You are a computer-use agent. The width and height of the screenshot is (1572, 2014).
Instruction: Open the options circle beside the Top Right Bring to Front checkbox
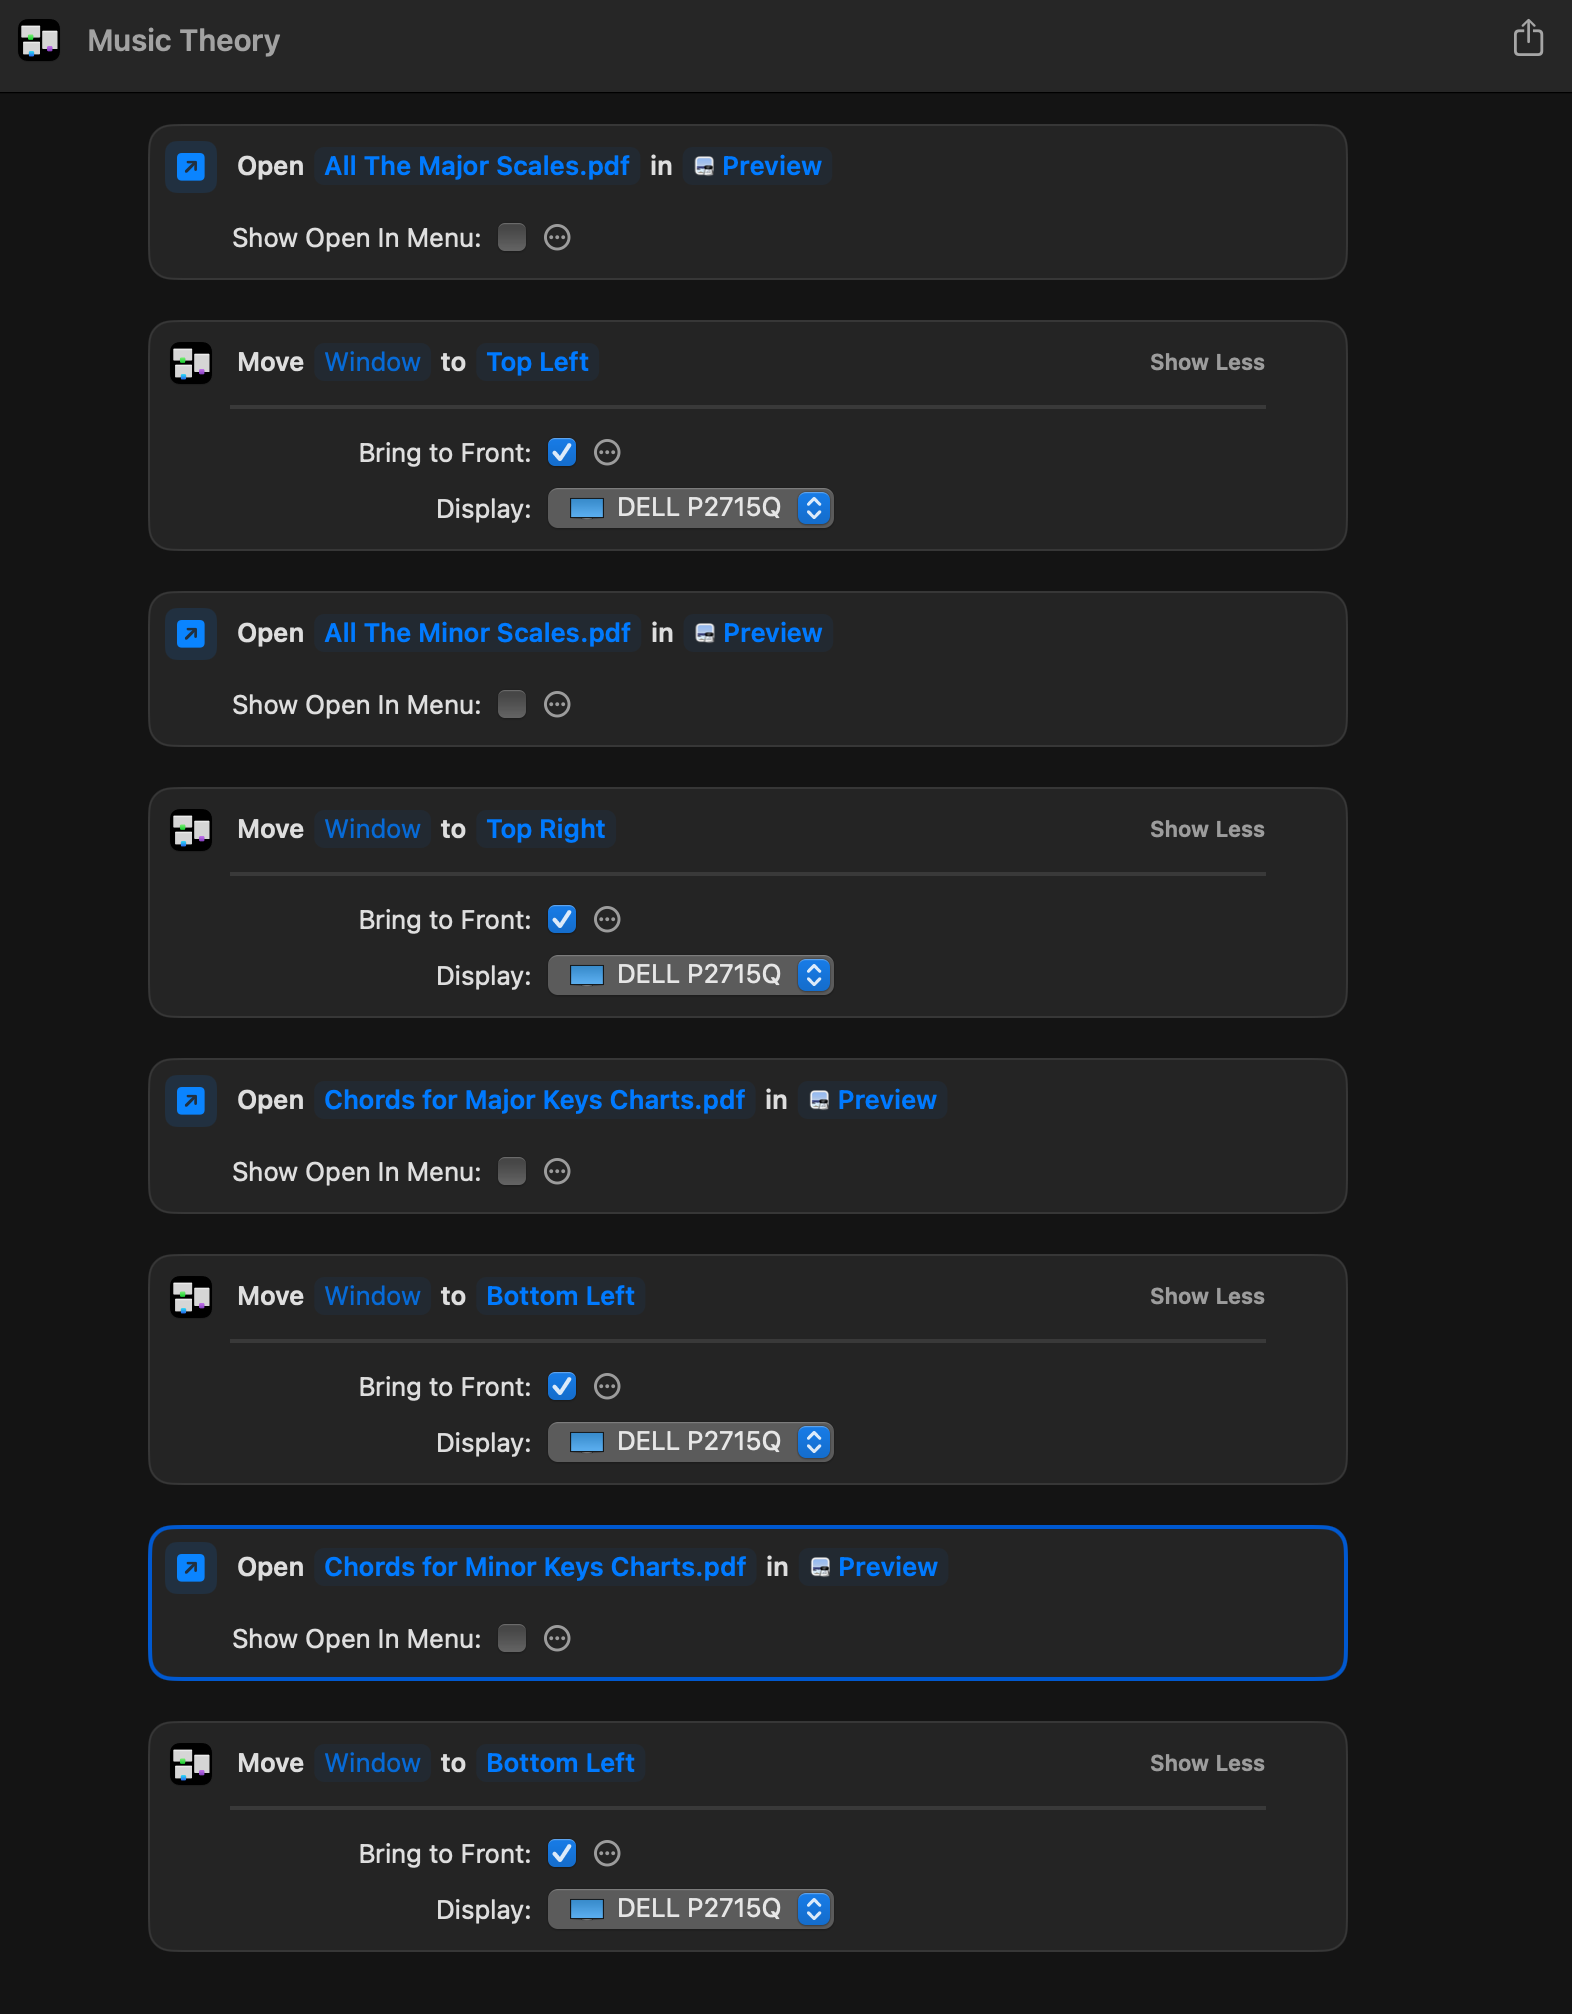(x=607, y=919)
